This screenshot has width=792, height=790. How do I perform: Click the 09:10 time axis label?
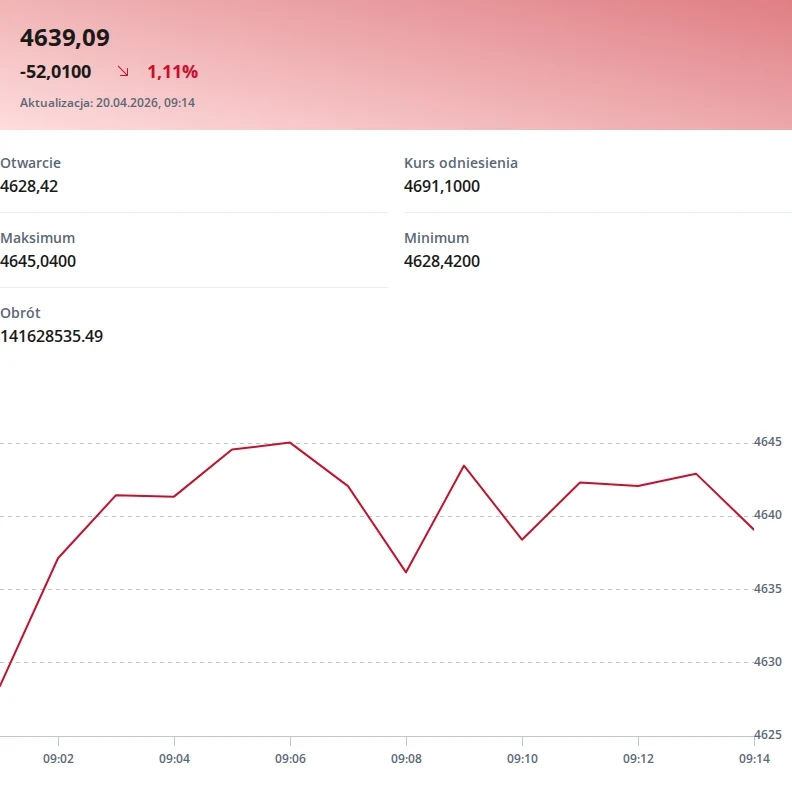(x=522, y=759)
